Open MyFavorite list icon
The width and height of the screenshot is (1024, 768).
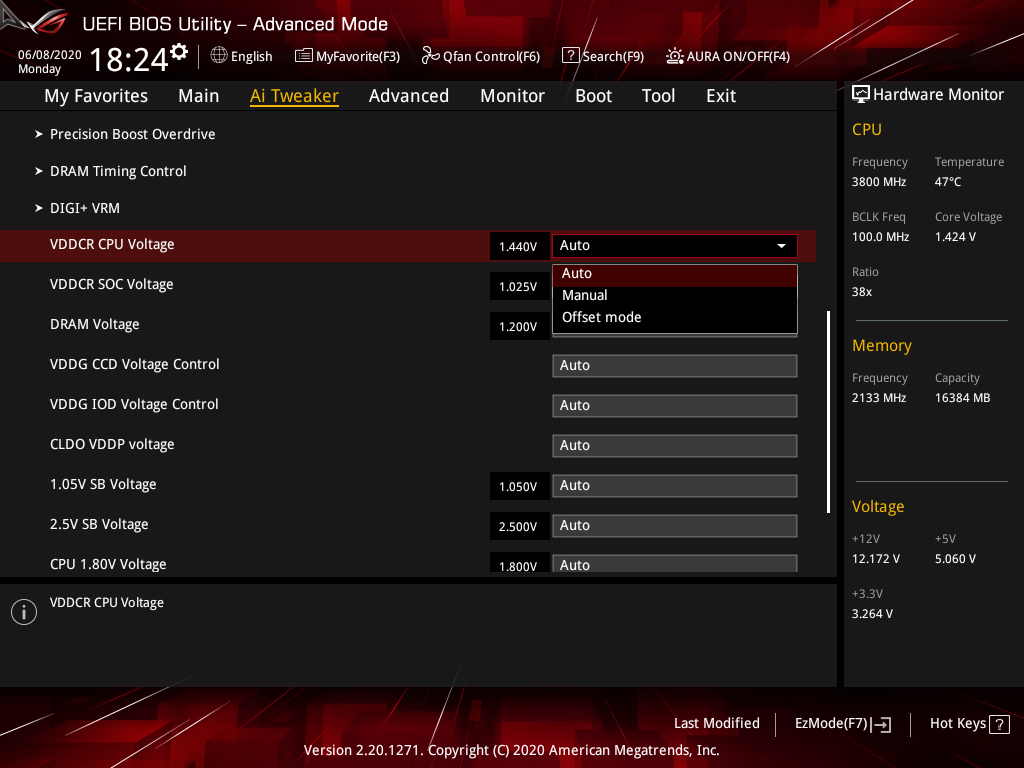[304, 56]
